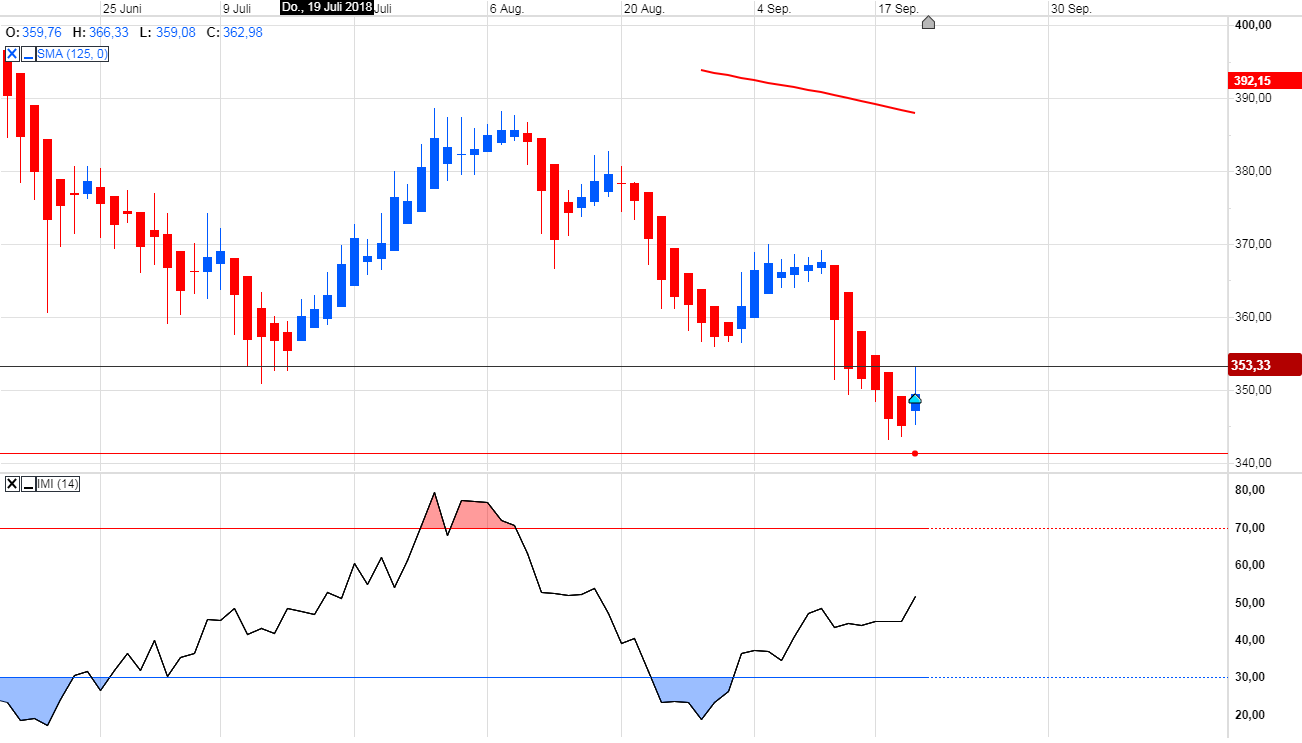
Task: Click the descending red trendline on the price chart
Action: tap(808, 90)
